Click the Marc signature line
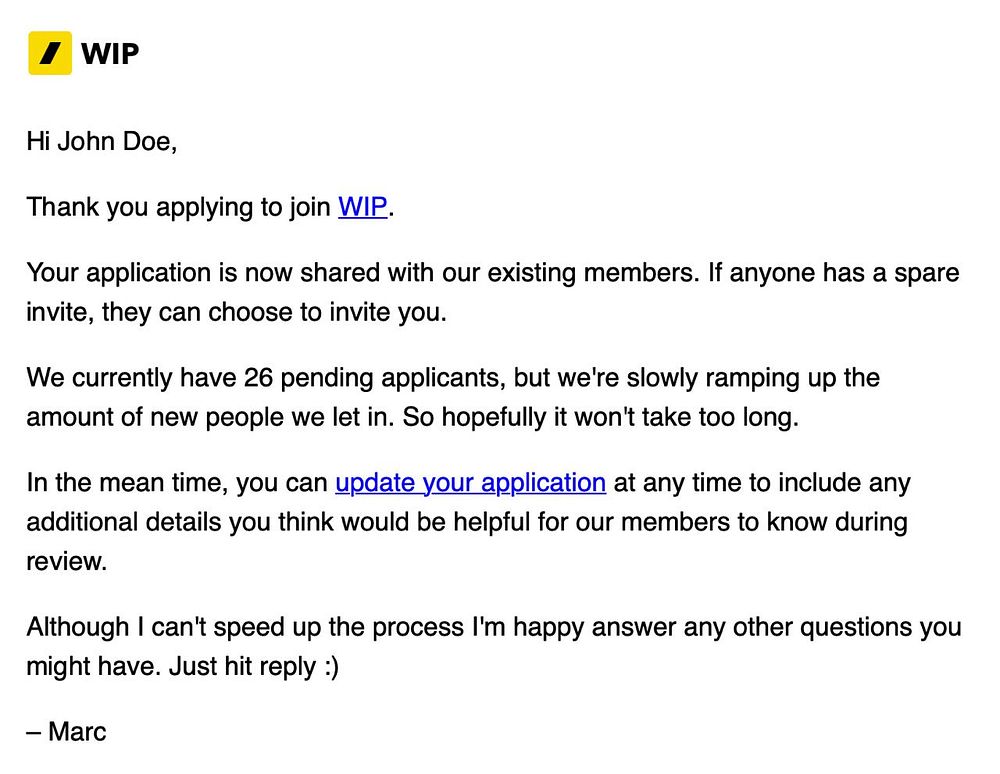The width and height of the screenshot is (1000, 774). click(x=66, y=732)
